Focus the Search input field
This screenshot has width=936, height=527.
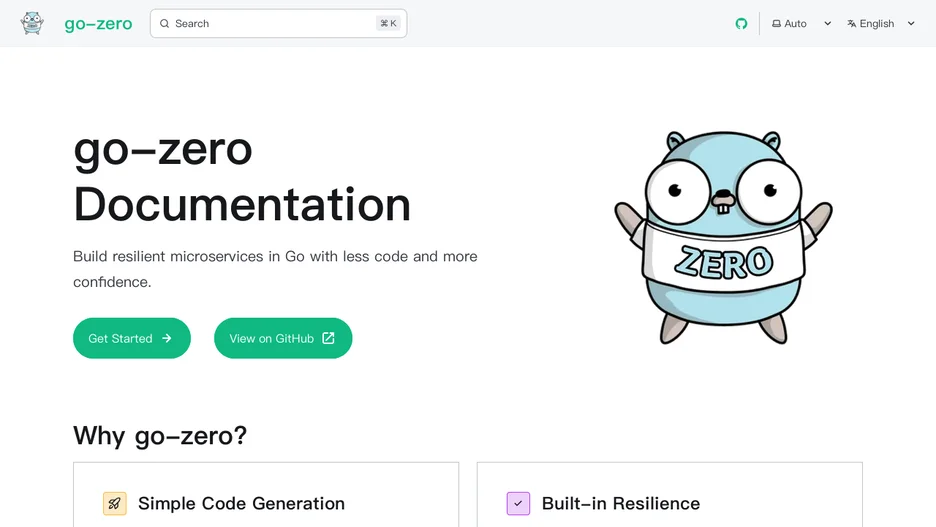pos(278,23)
